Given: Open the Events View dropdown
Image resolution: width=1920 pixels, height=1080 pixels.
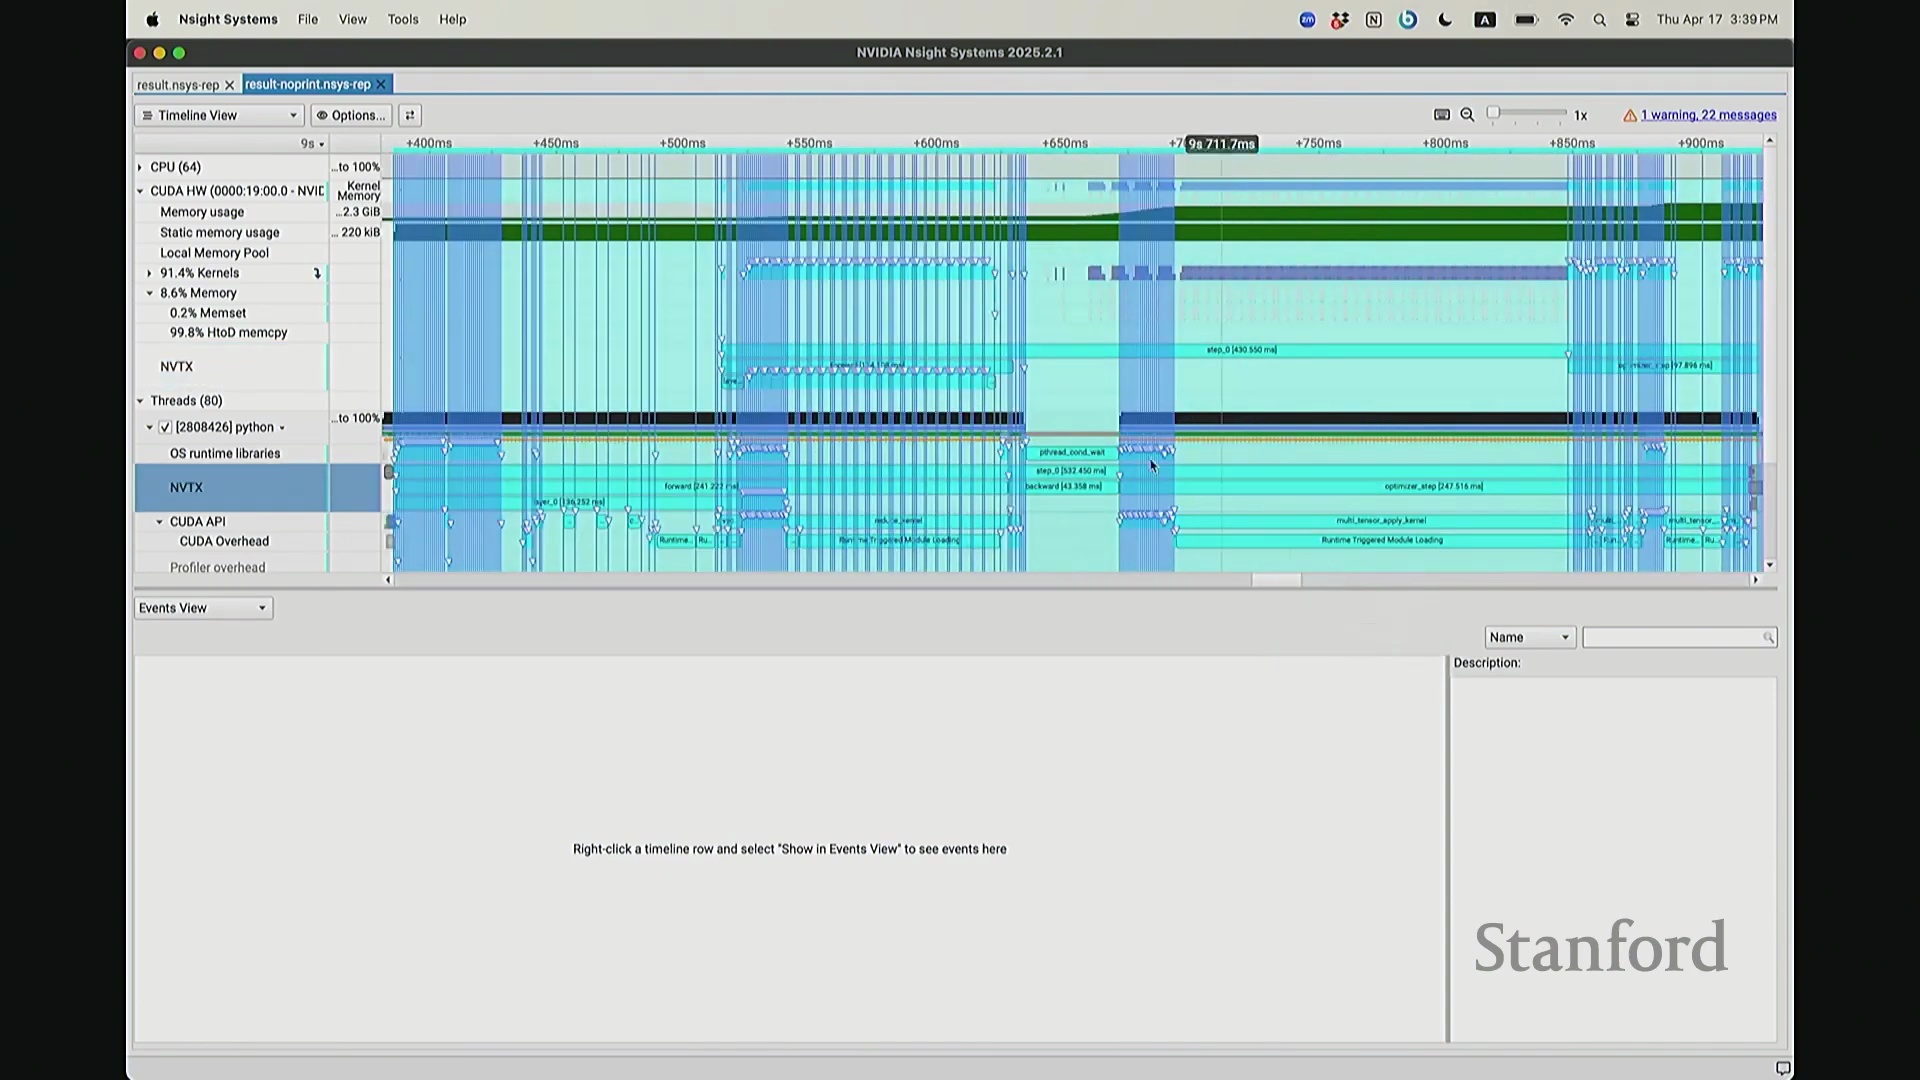Looking at the screenshot, I should tap(203, 608).
